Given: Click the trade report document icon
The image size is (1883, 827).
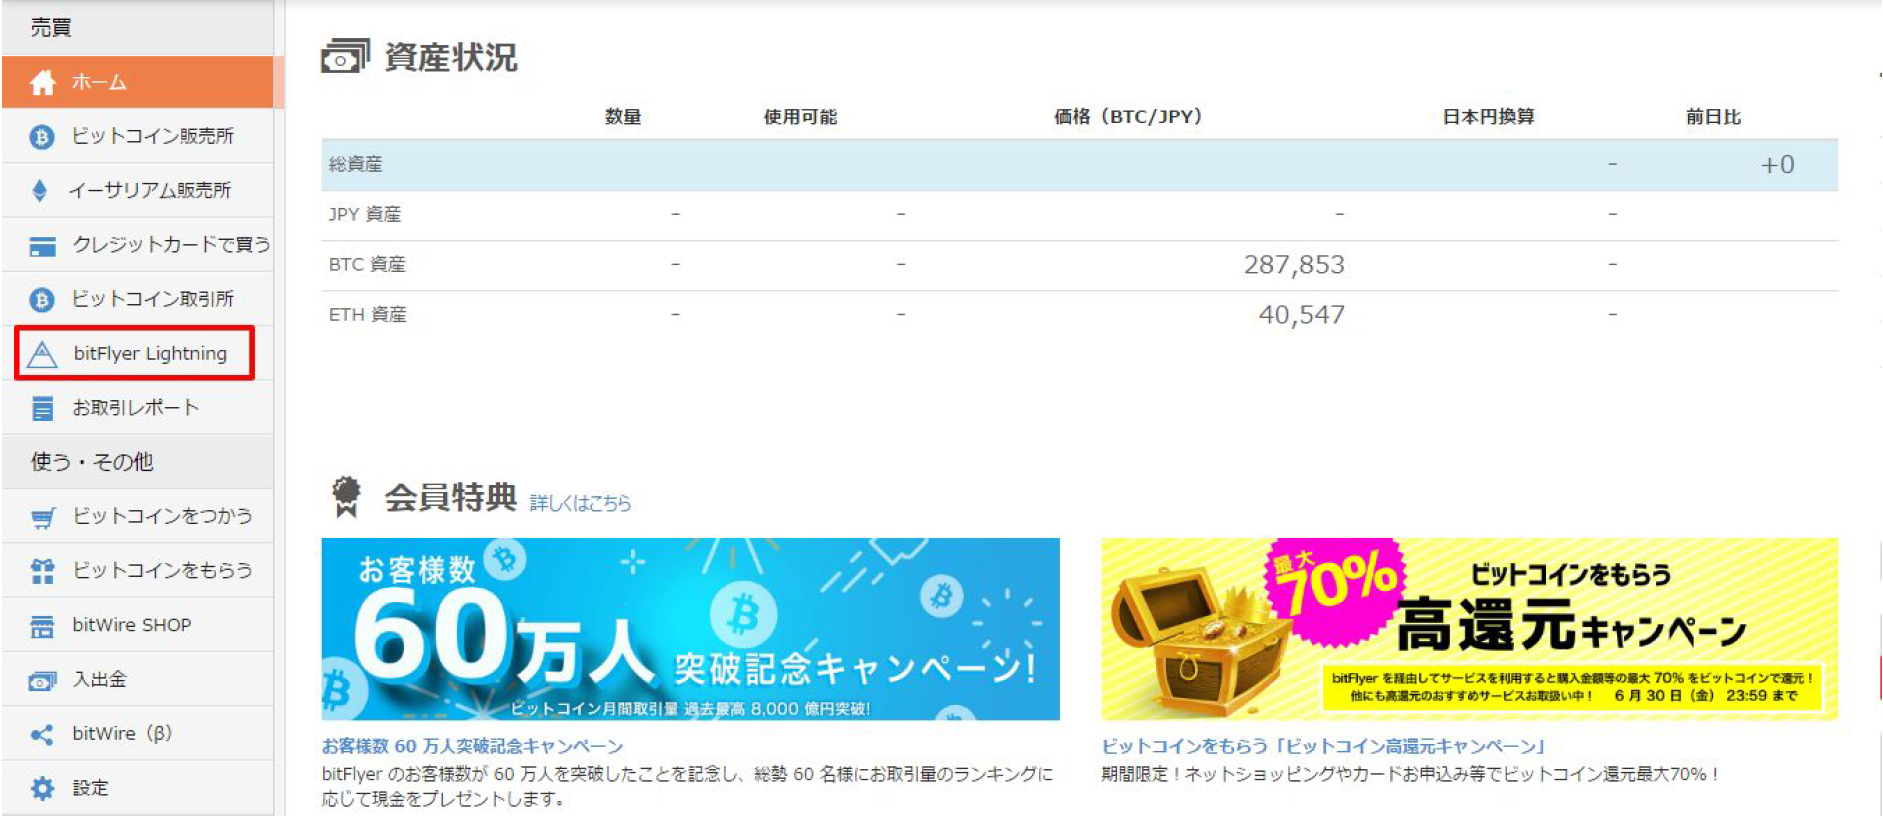Looking at the screenshot, I should pyautogui.click(x=42, y=409).
